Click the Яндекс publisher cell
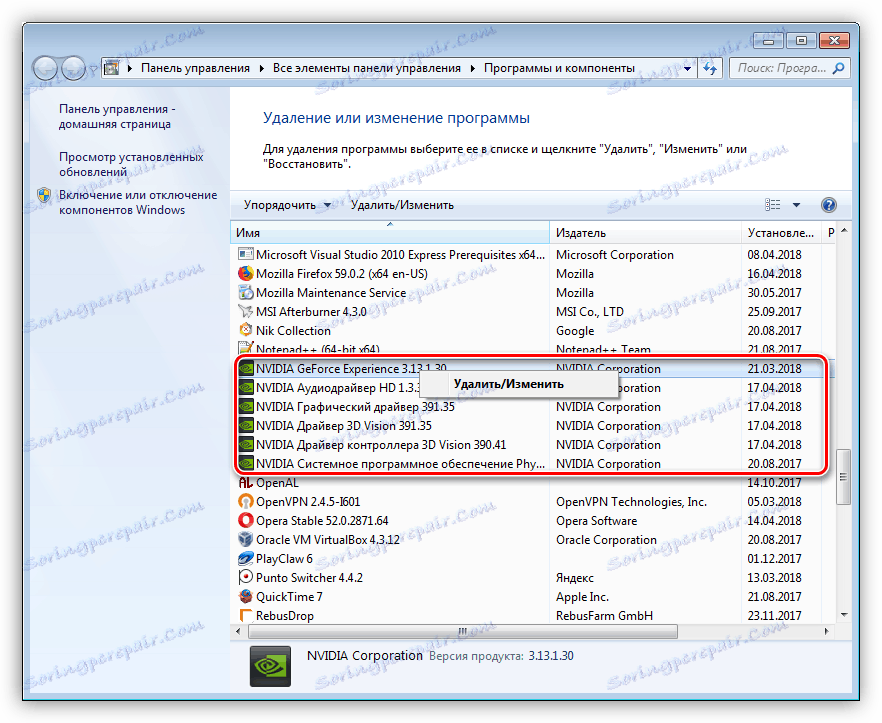Screen dimensions: 882x723 pyautogui.click(x=575, y=578)
